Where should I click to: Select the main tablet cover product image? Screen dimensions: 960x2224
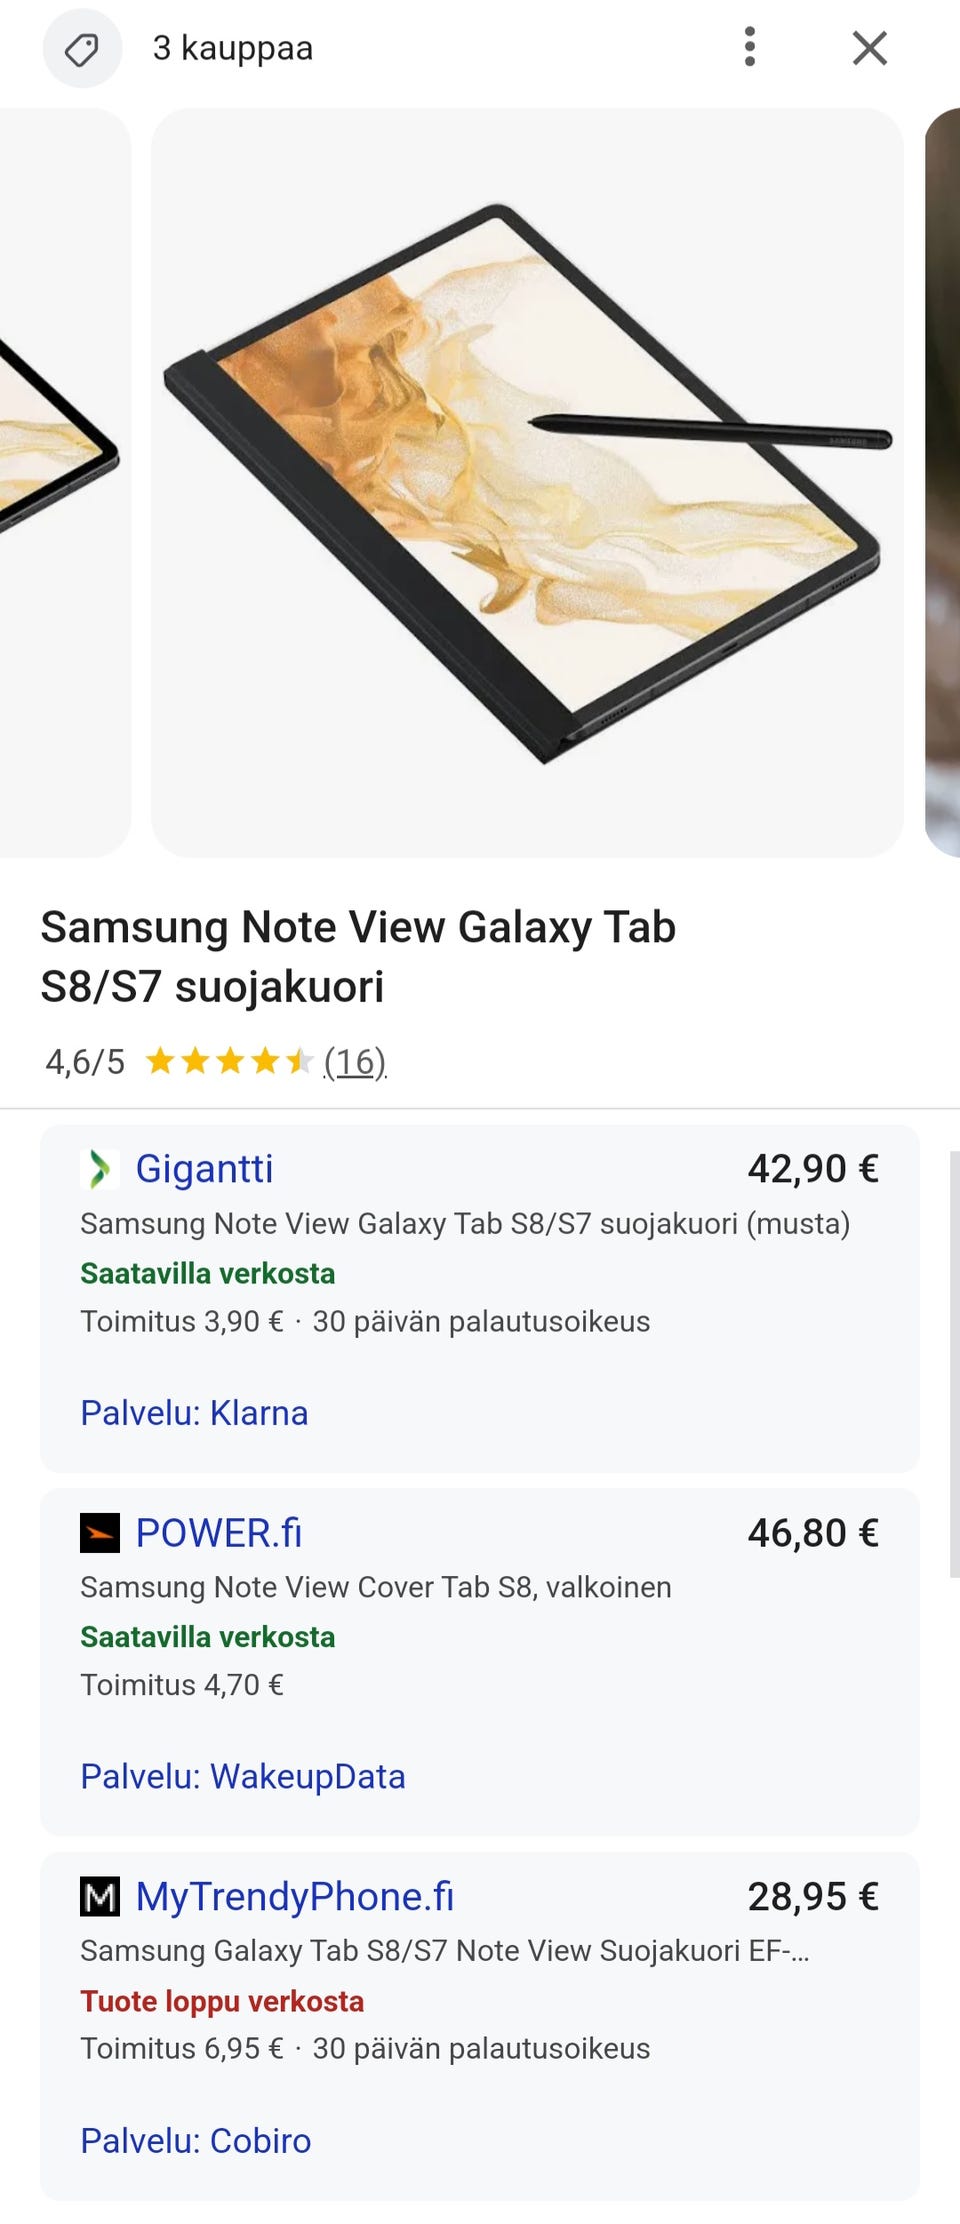[527, 482]
